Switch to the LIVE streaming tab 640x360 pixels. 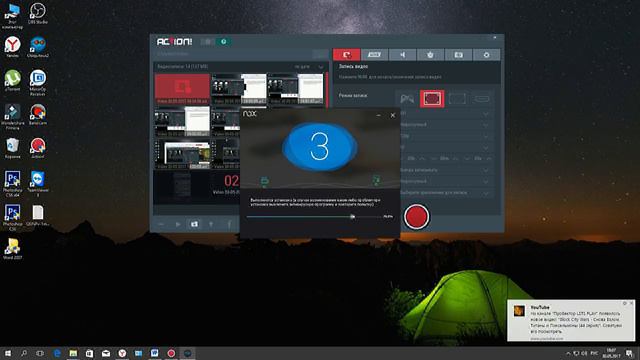coord(374,55)
